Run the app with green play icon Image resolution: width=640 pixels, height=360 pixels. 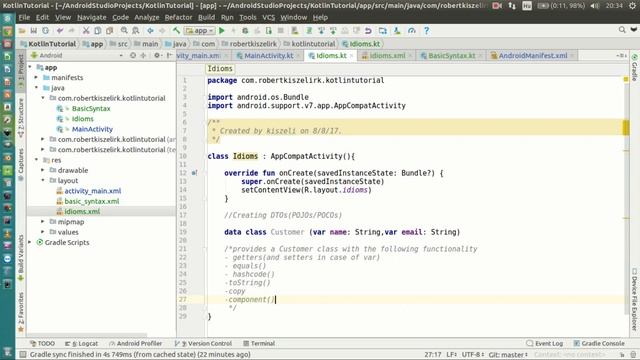222,31
